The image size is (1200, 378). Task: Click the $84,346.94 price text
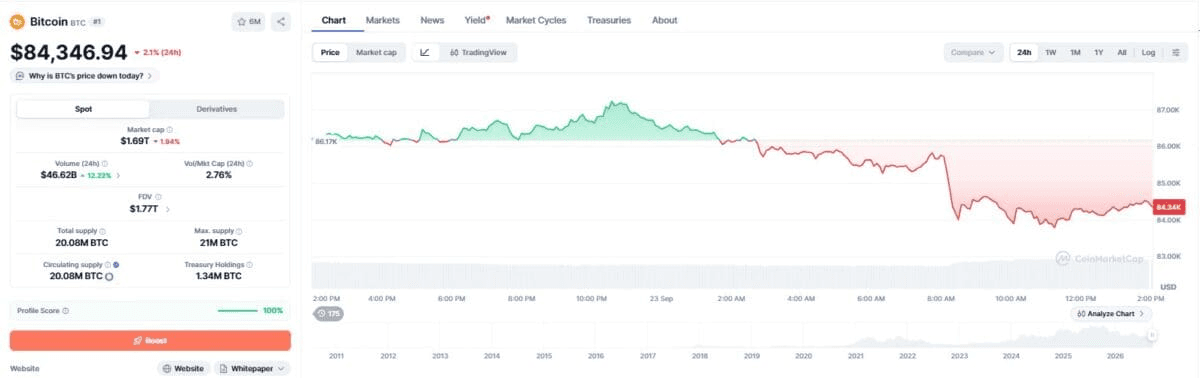(x=69, y=52)
